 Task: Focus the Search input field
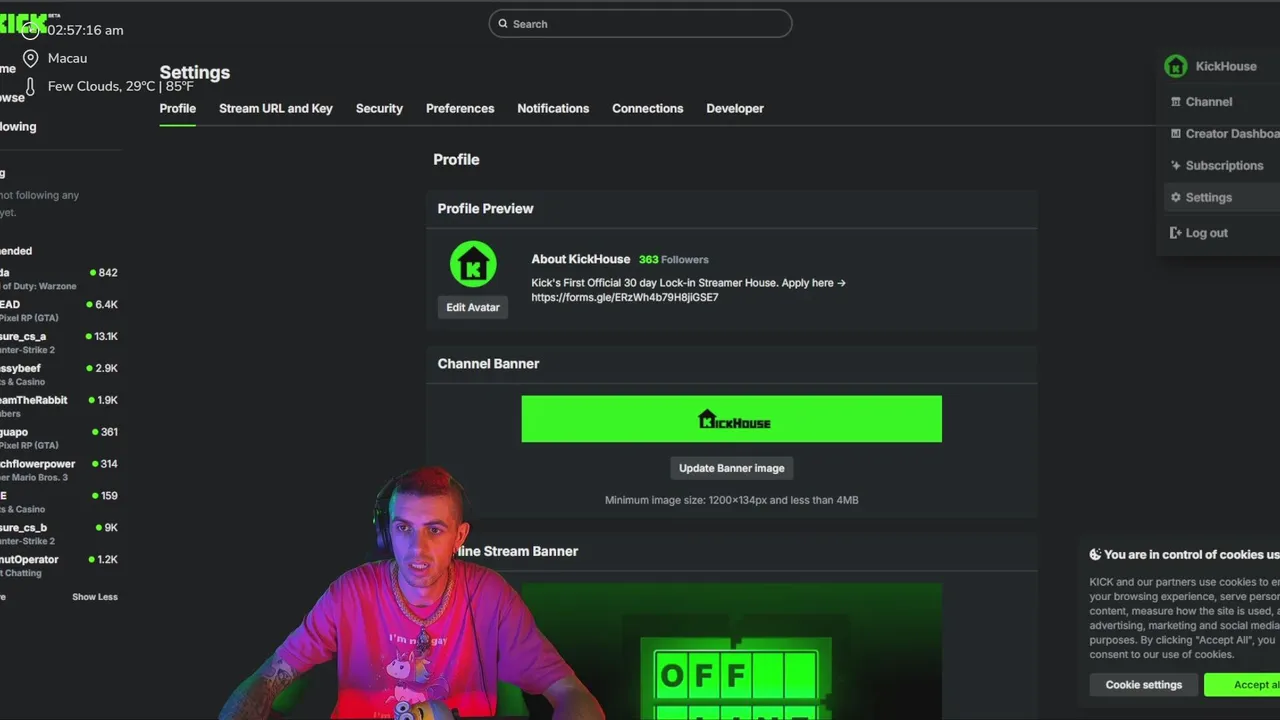click(640, 24)
